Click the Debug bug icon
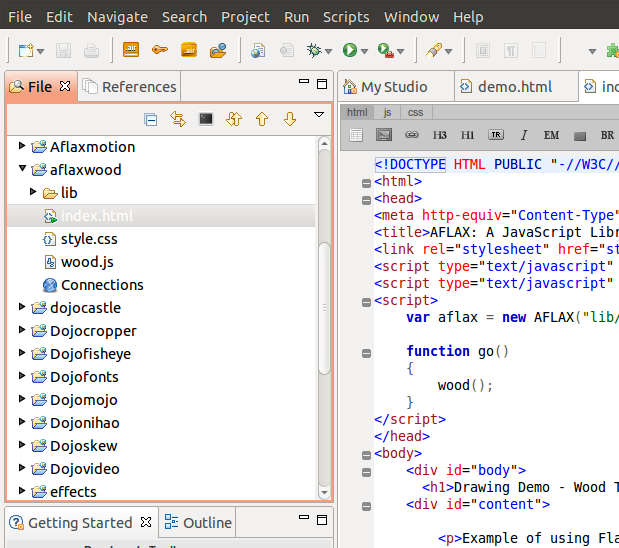Screen dimensions: 619x548 (315, 50)
